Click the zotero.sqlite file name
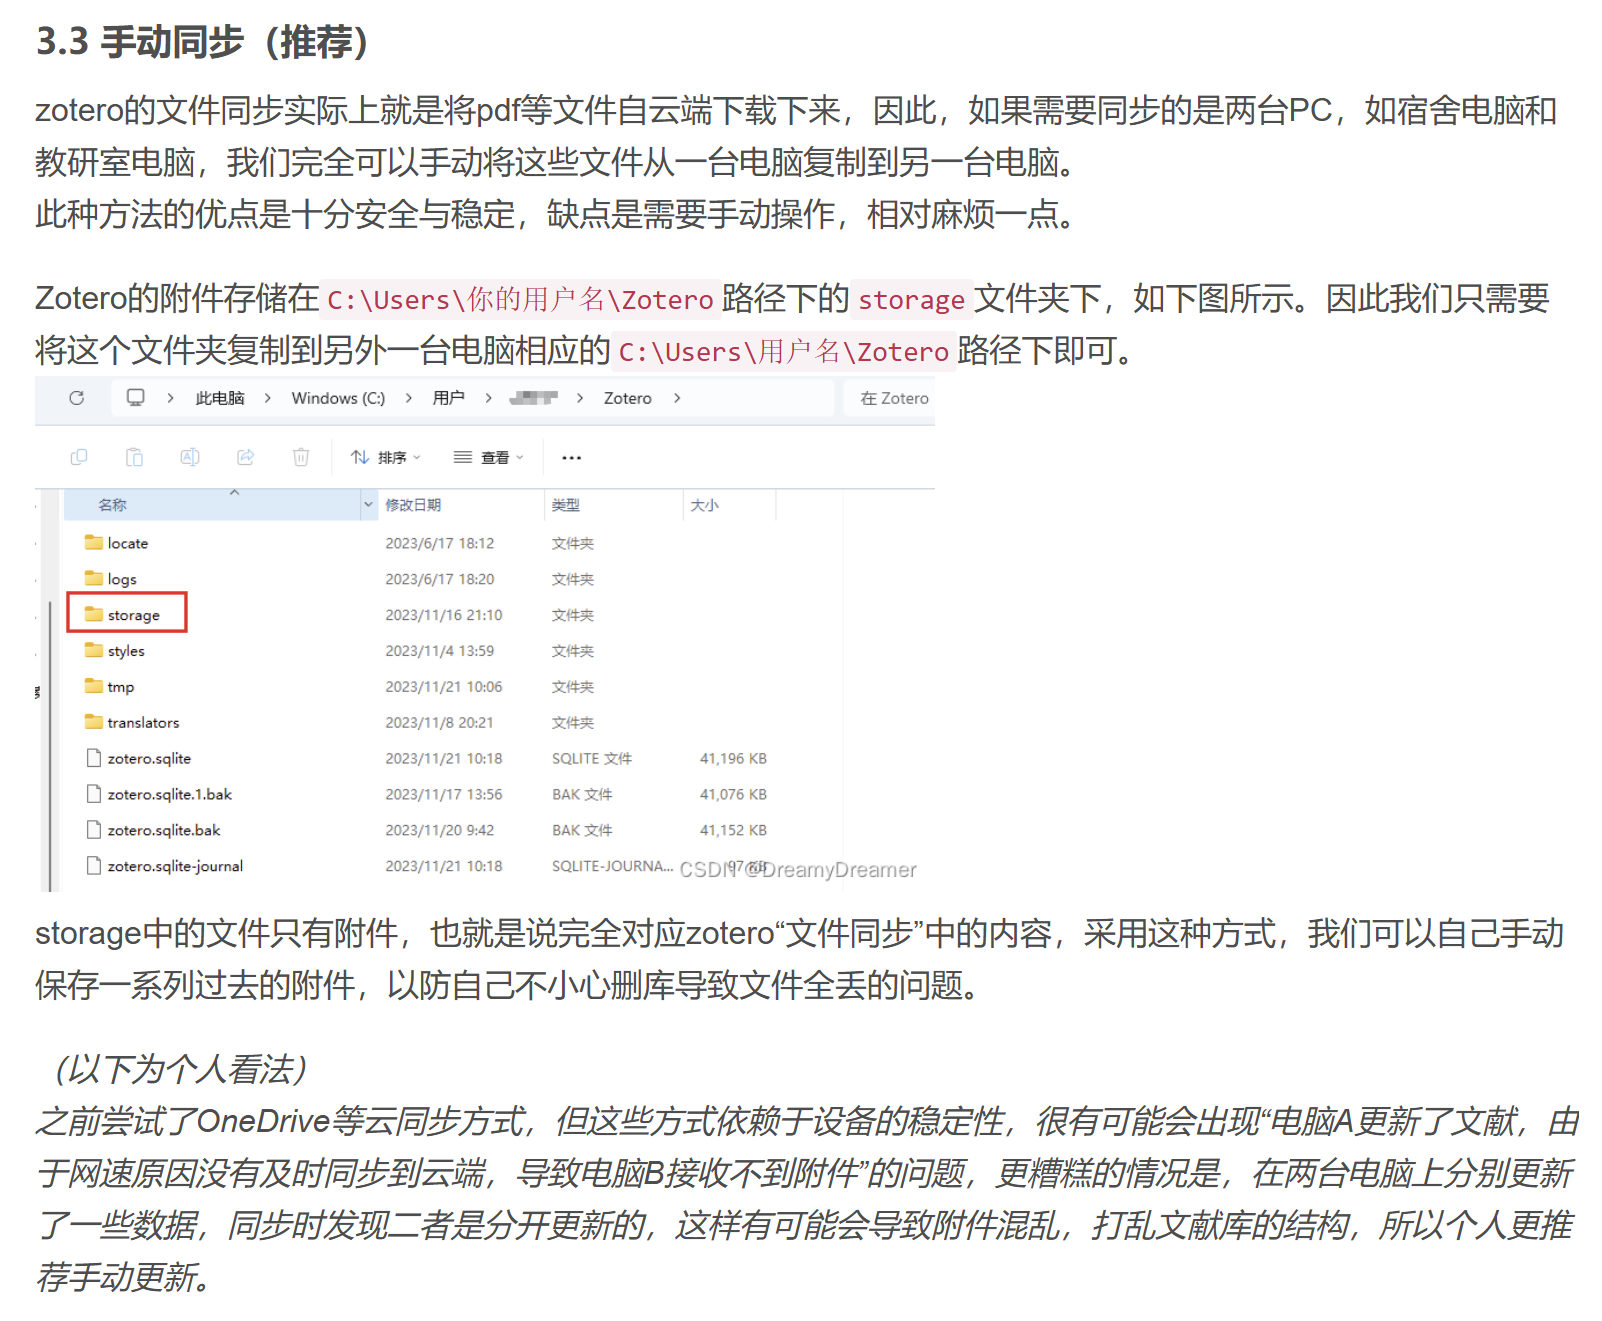The height and width of the screenshot is (1321, 1602). click(149, 758)
